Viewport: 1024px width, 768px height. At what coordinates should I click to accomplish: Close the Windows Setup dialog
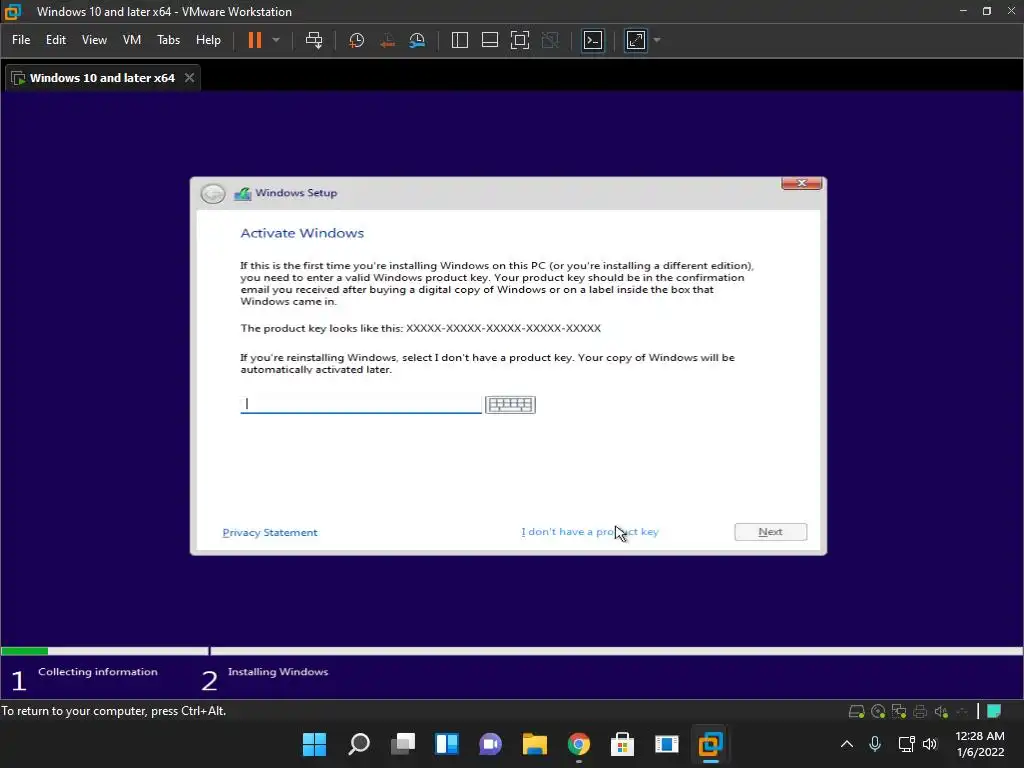pos(801,184)
